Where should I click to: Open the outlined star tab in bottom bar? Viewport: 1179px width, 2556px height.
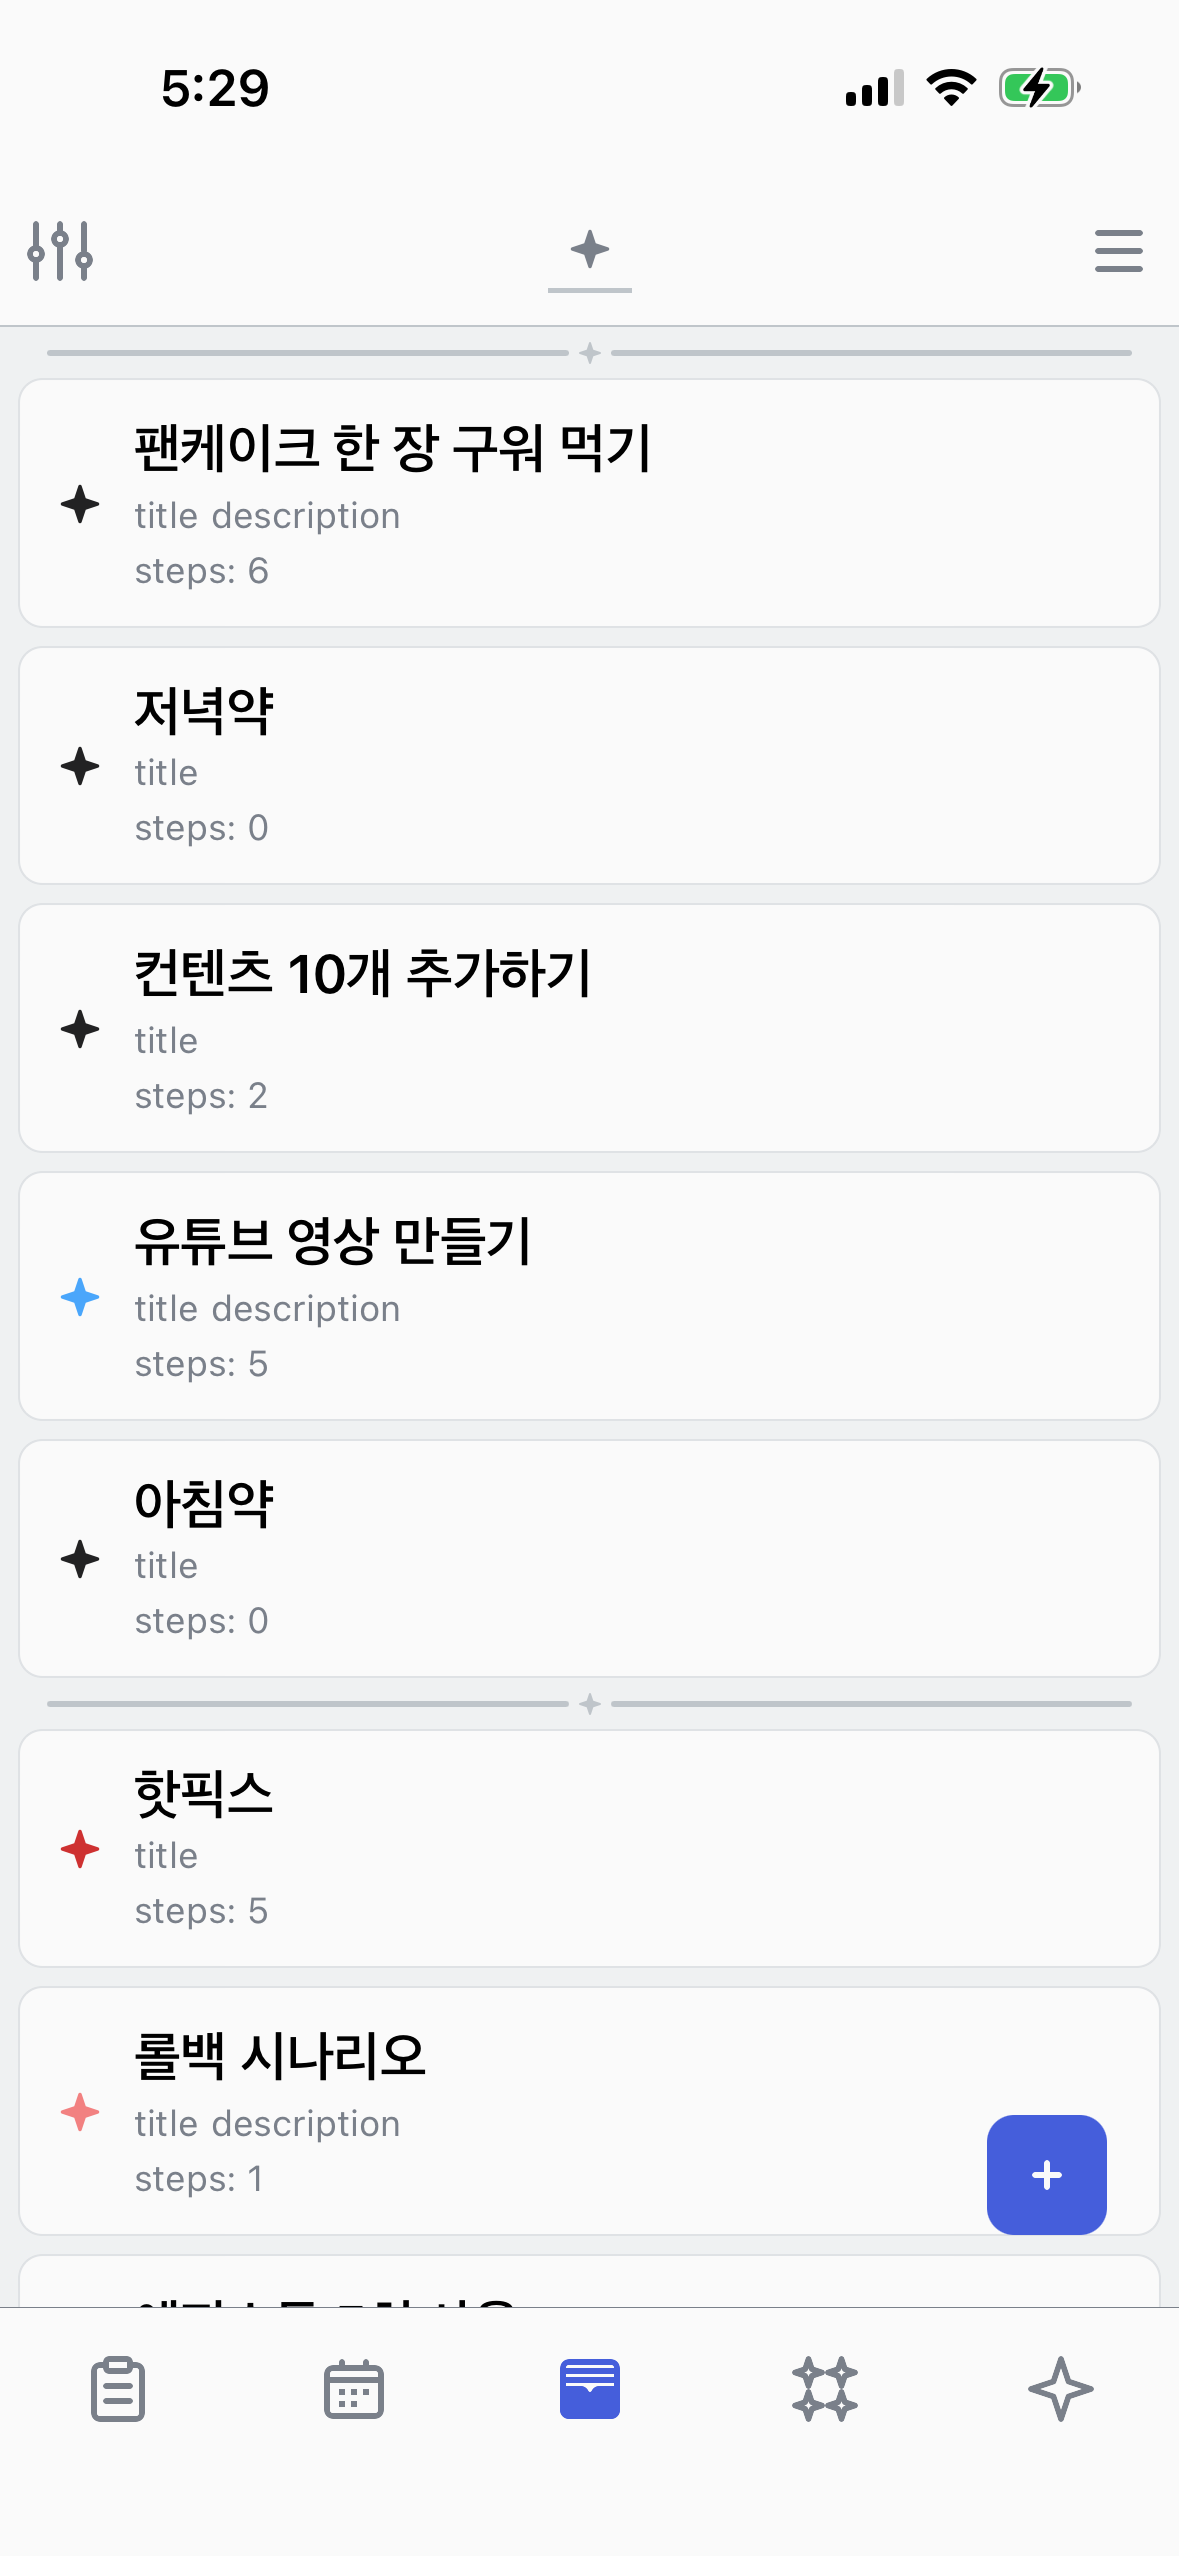click(1061, 2389)
